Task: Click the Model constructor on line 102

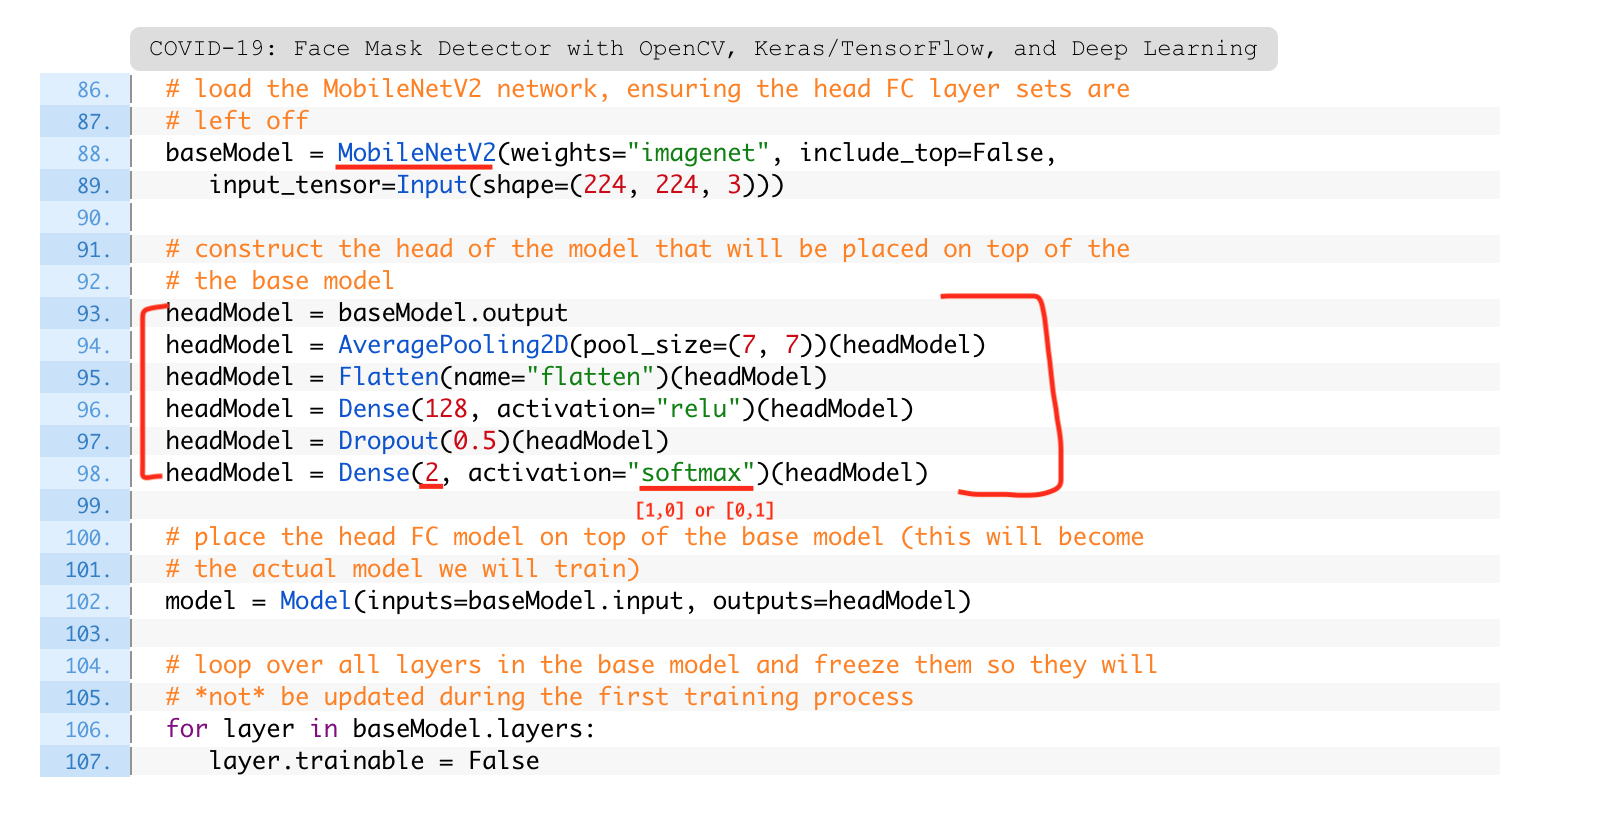Action: pos(315,601)
